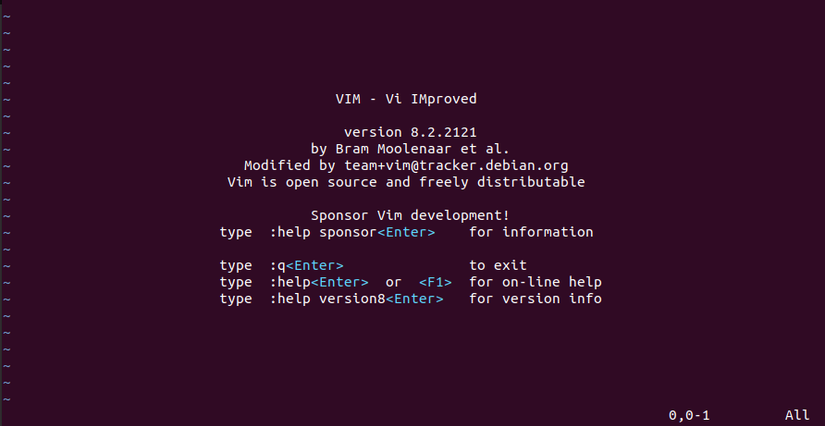This screenshot has width=825, height=426.
Task: Click the blue <Enter> after sponsor
Action: pyautogui.click(x=406, y=232)
